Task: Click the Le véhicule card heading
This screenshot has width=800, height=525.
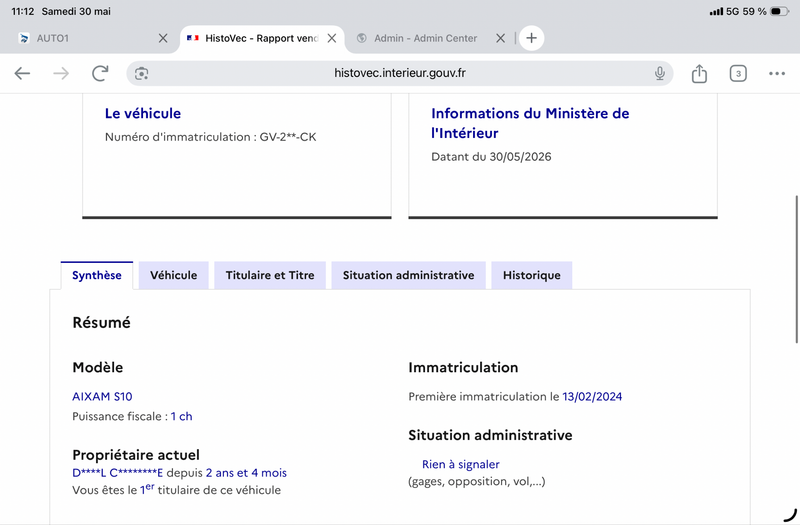Action: point(143,113)
